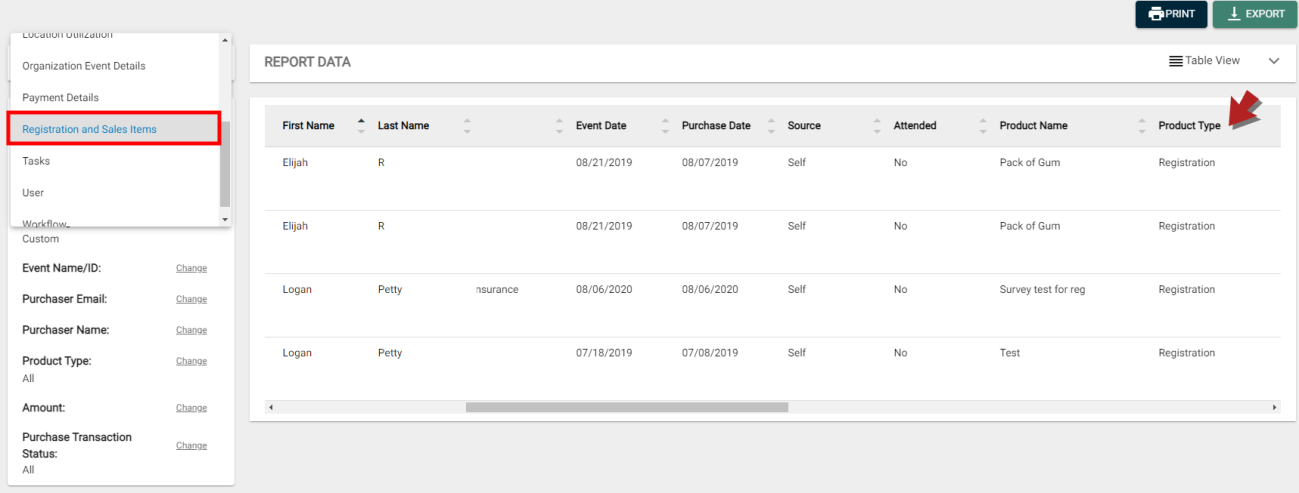
Task: Sort by Last Name column arrows
Action: tap(467, 126)
